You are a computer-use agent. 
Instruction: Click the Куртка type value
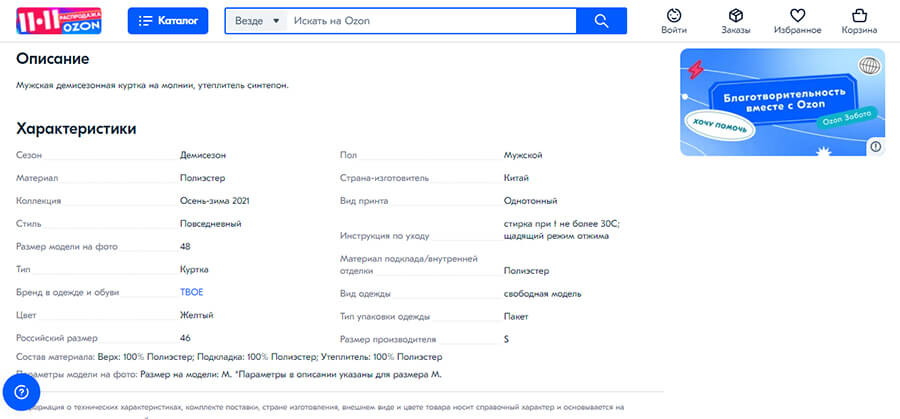pyautogui.click(x=195, y=269)
